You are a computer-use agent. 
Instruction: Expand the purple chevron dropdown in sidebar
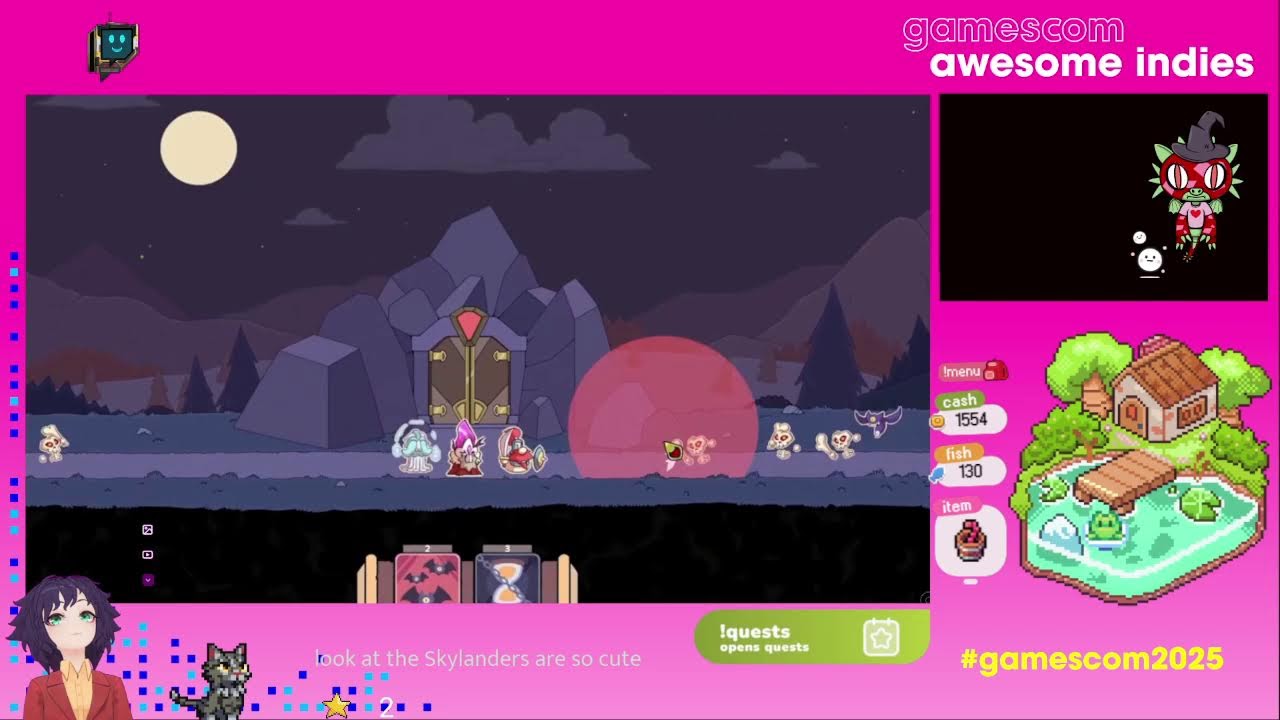pos(148,579)
